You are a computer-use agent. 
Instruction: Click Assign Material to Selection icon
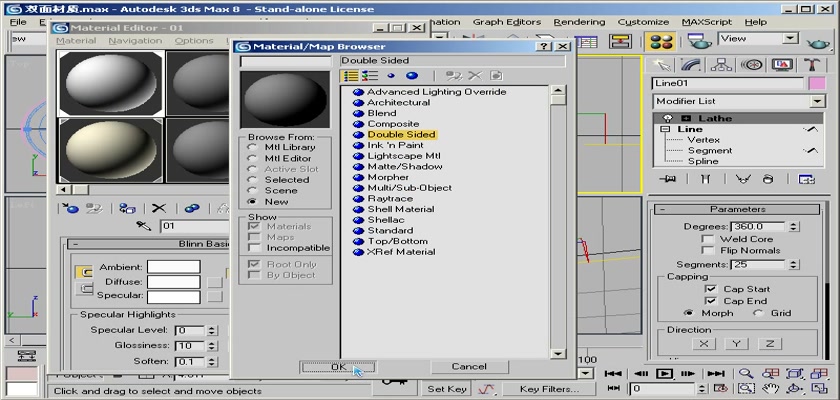tap(127, 208)
